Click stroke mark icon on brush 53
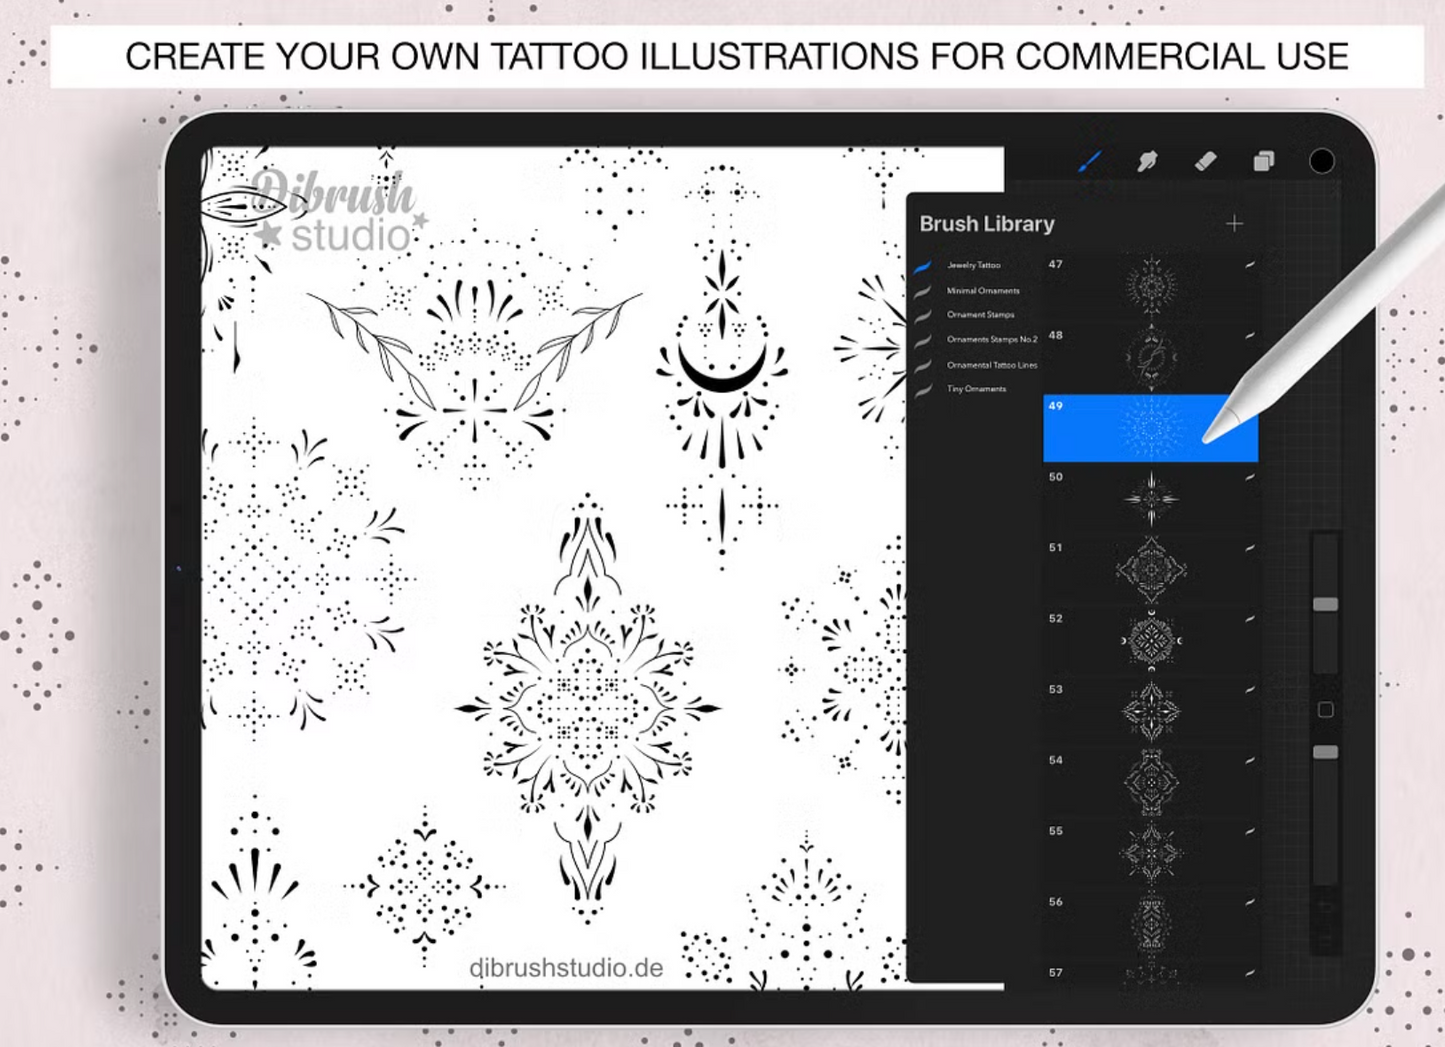Screen dimensions: 1445x1047 coord(1250,689)
